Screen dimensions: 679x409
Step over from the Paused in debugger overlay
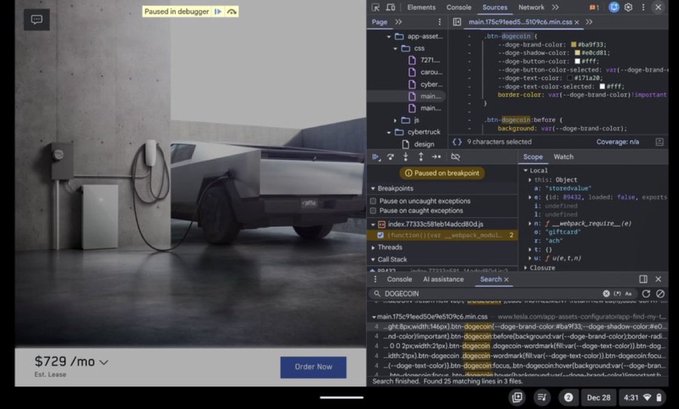[x=232, y=12]
